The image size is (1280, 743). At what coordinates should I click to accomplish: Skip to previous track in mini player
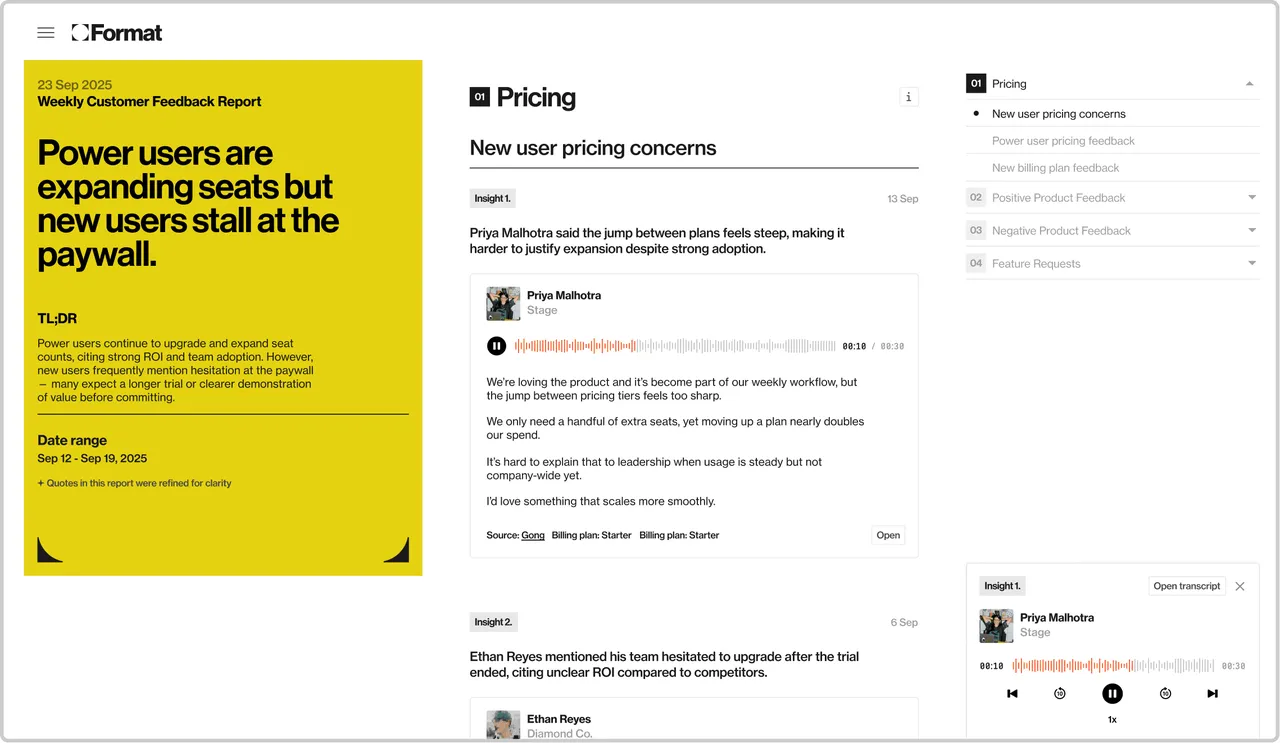coord(1012,694)
